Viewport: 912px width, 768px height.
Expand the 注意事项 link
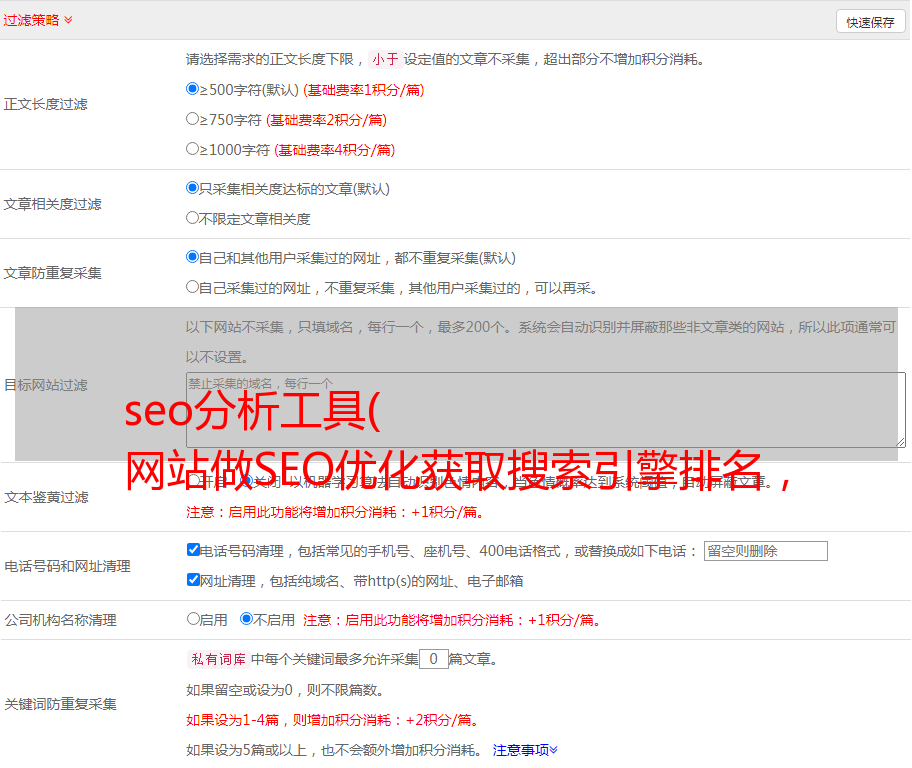click(524, 750)
